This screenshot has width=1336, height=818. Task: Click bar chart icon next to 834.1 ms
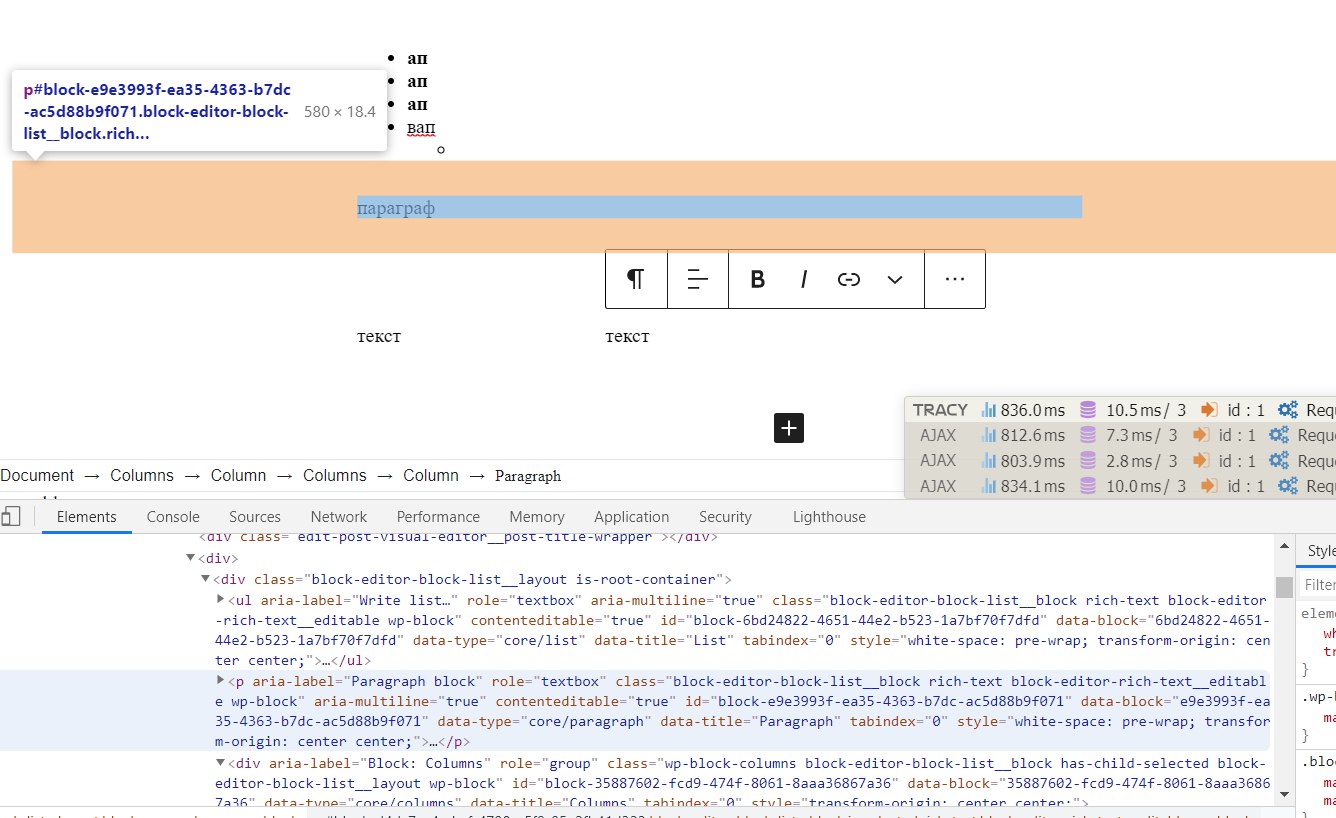990,487
